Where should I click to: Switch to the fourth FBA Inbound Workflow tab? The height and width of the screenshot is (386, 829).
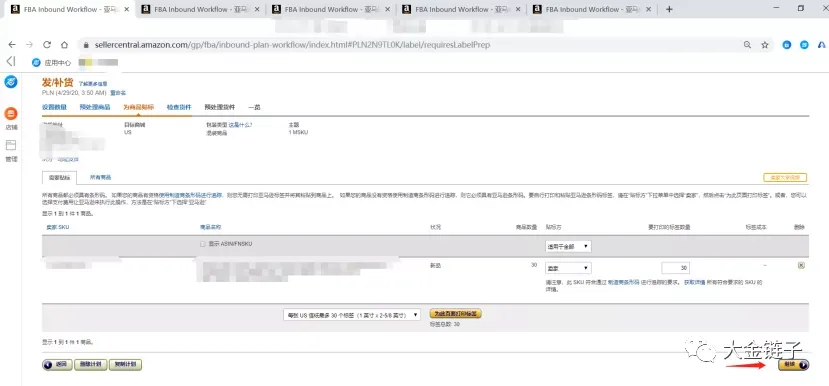[462, 9]
